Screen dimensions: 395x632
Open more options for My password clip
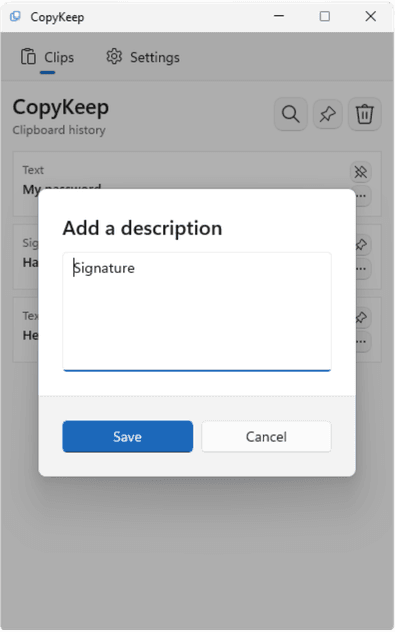[x=361, y=196]
